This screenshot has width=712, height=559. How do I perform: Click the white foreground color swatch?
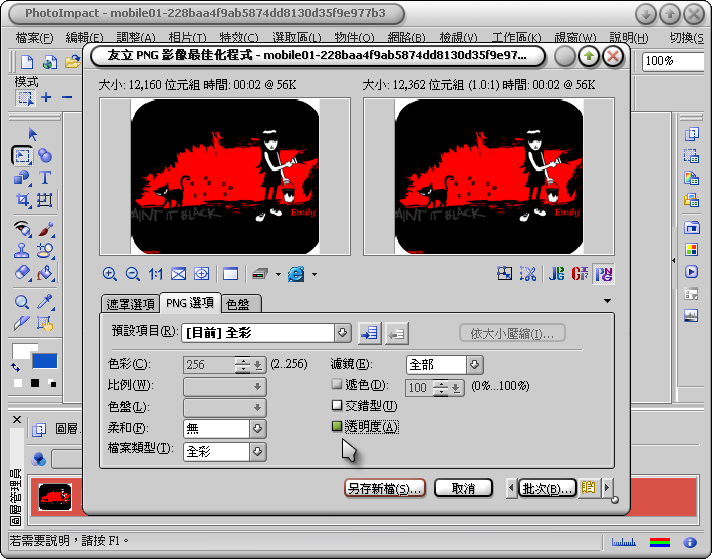pyautogui.click(x=22, y=351)
